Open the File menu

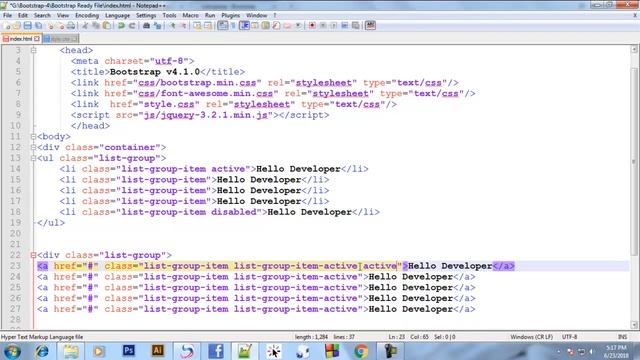coord(7,16)
